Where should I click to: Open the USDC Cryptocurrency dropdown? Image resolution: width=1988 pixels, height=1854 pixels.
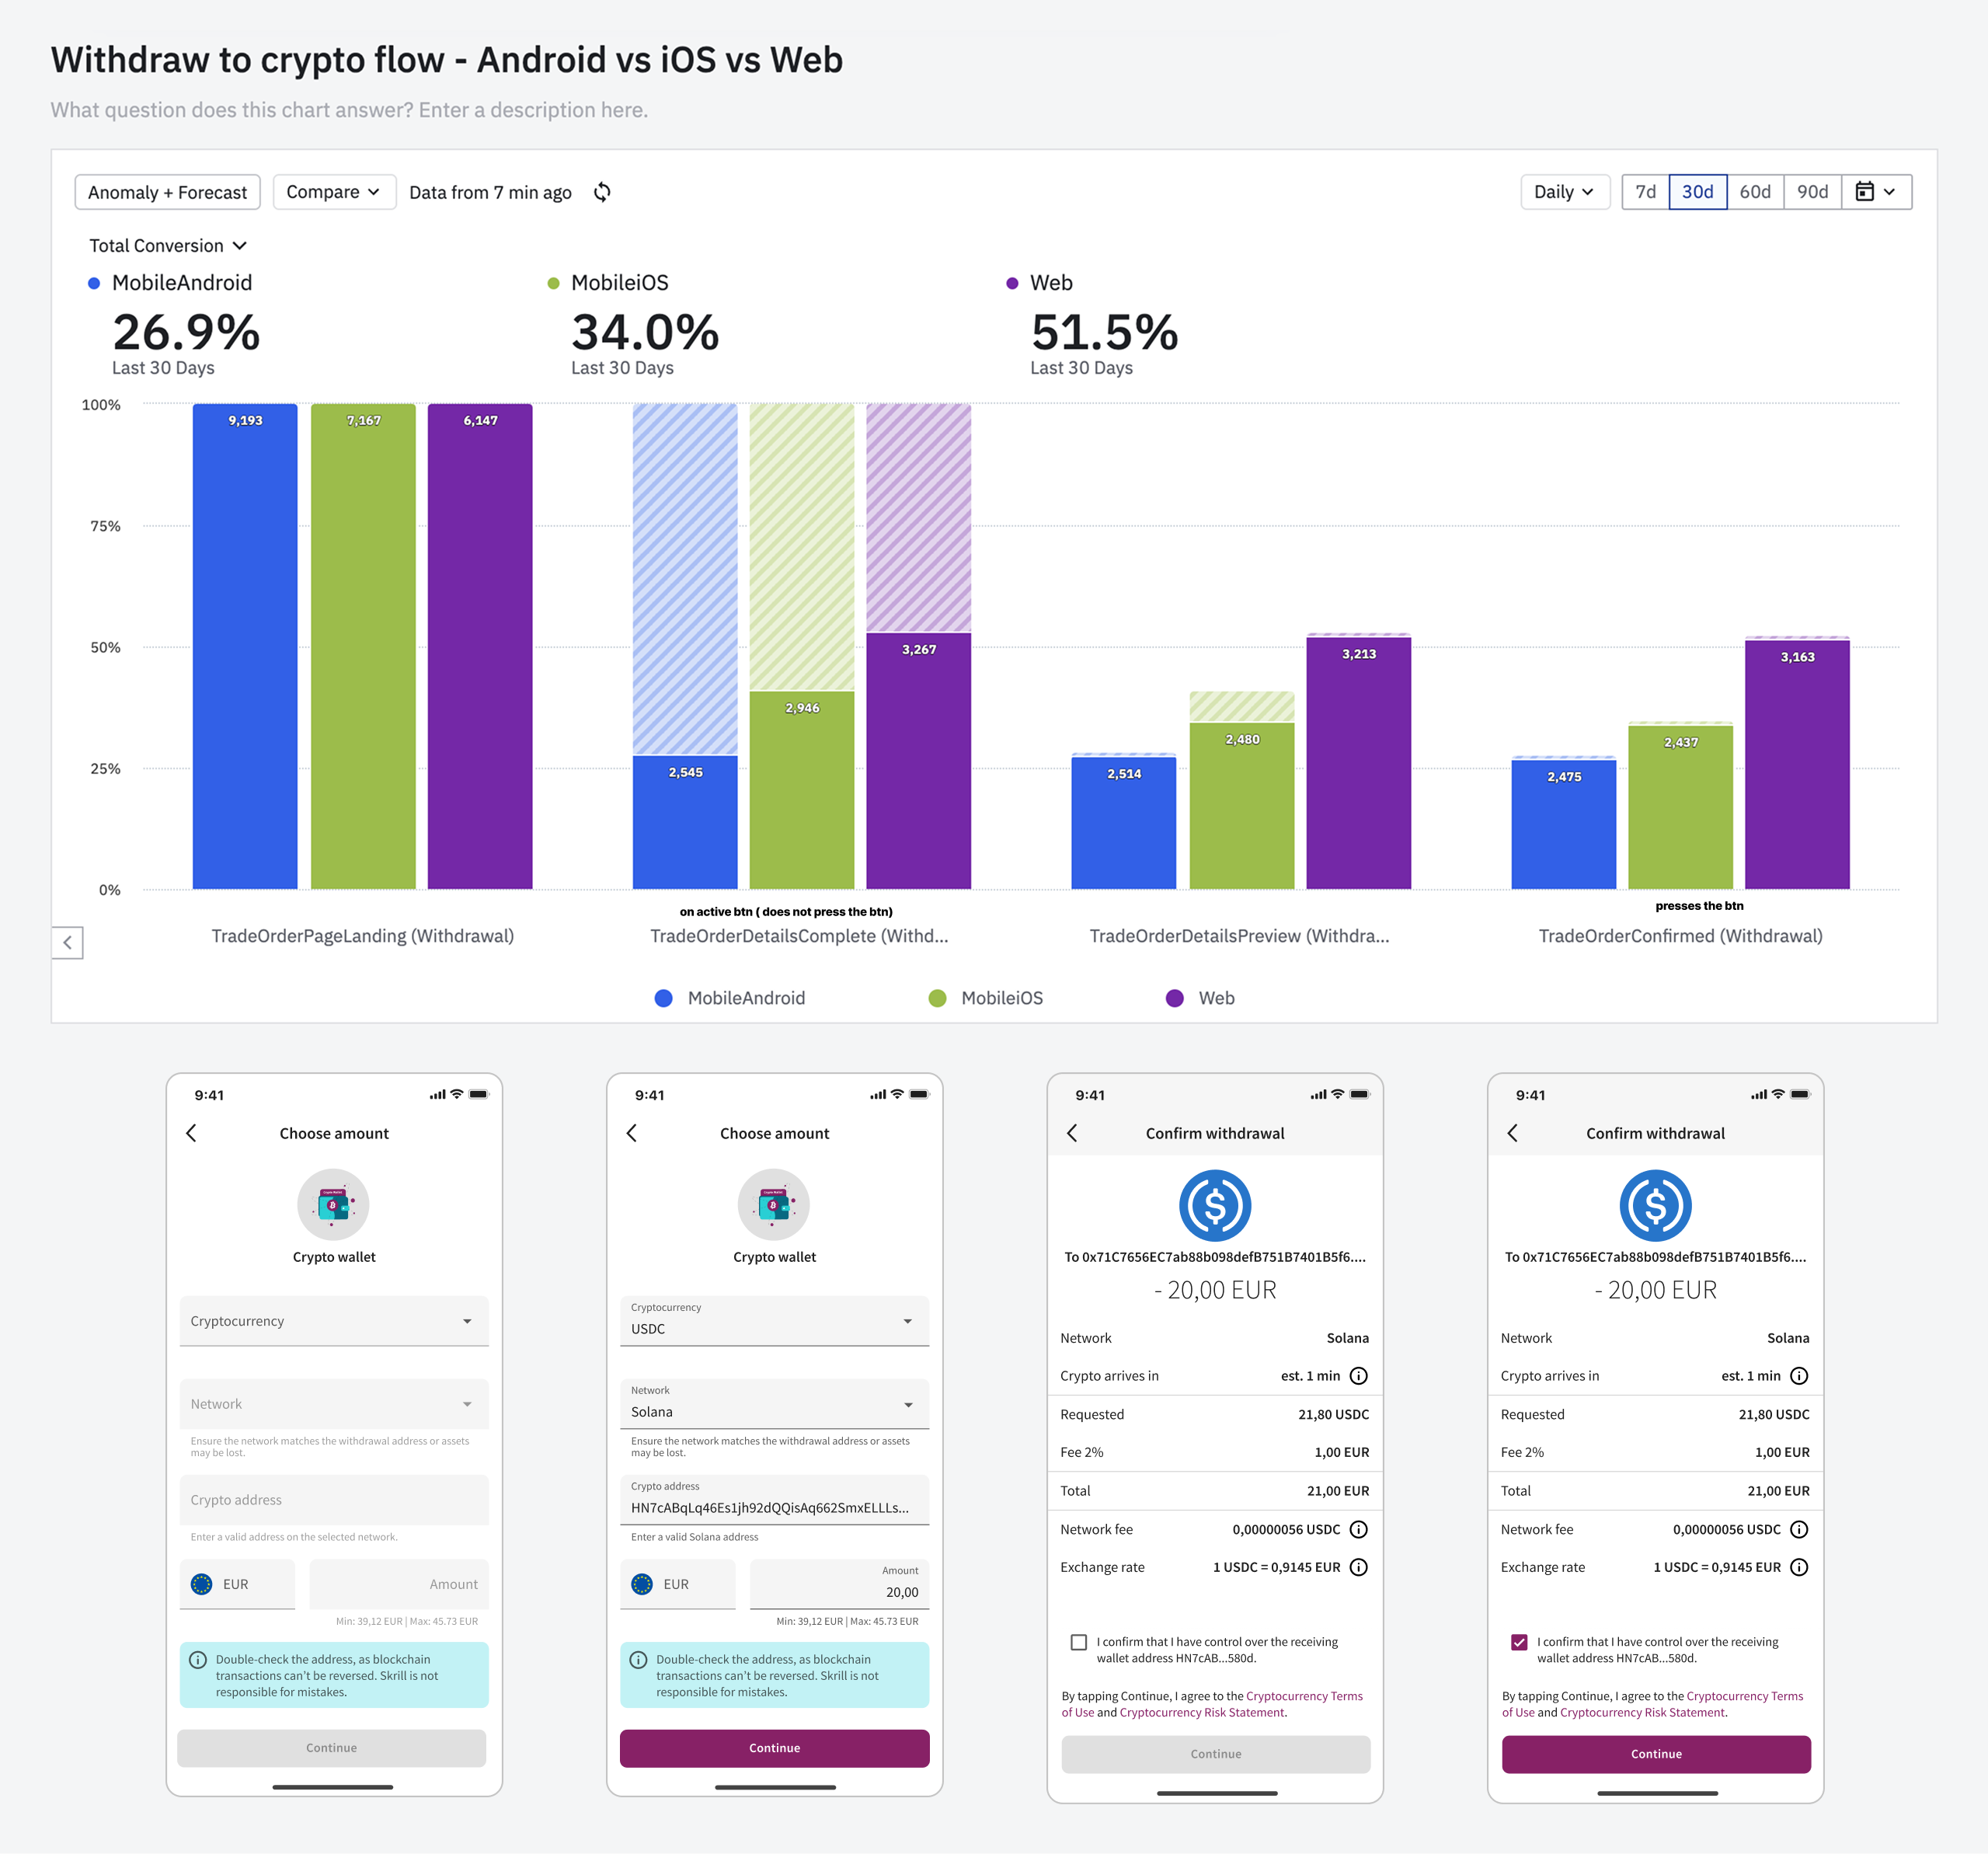[x=775, y=1321]
